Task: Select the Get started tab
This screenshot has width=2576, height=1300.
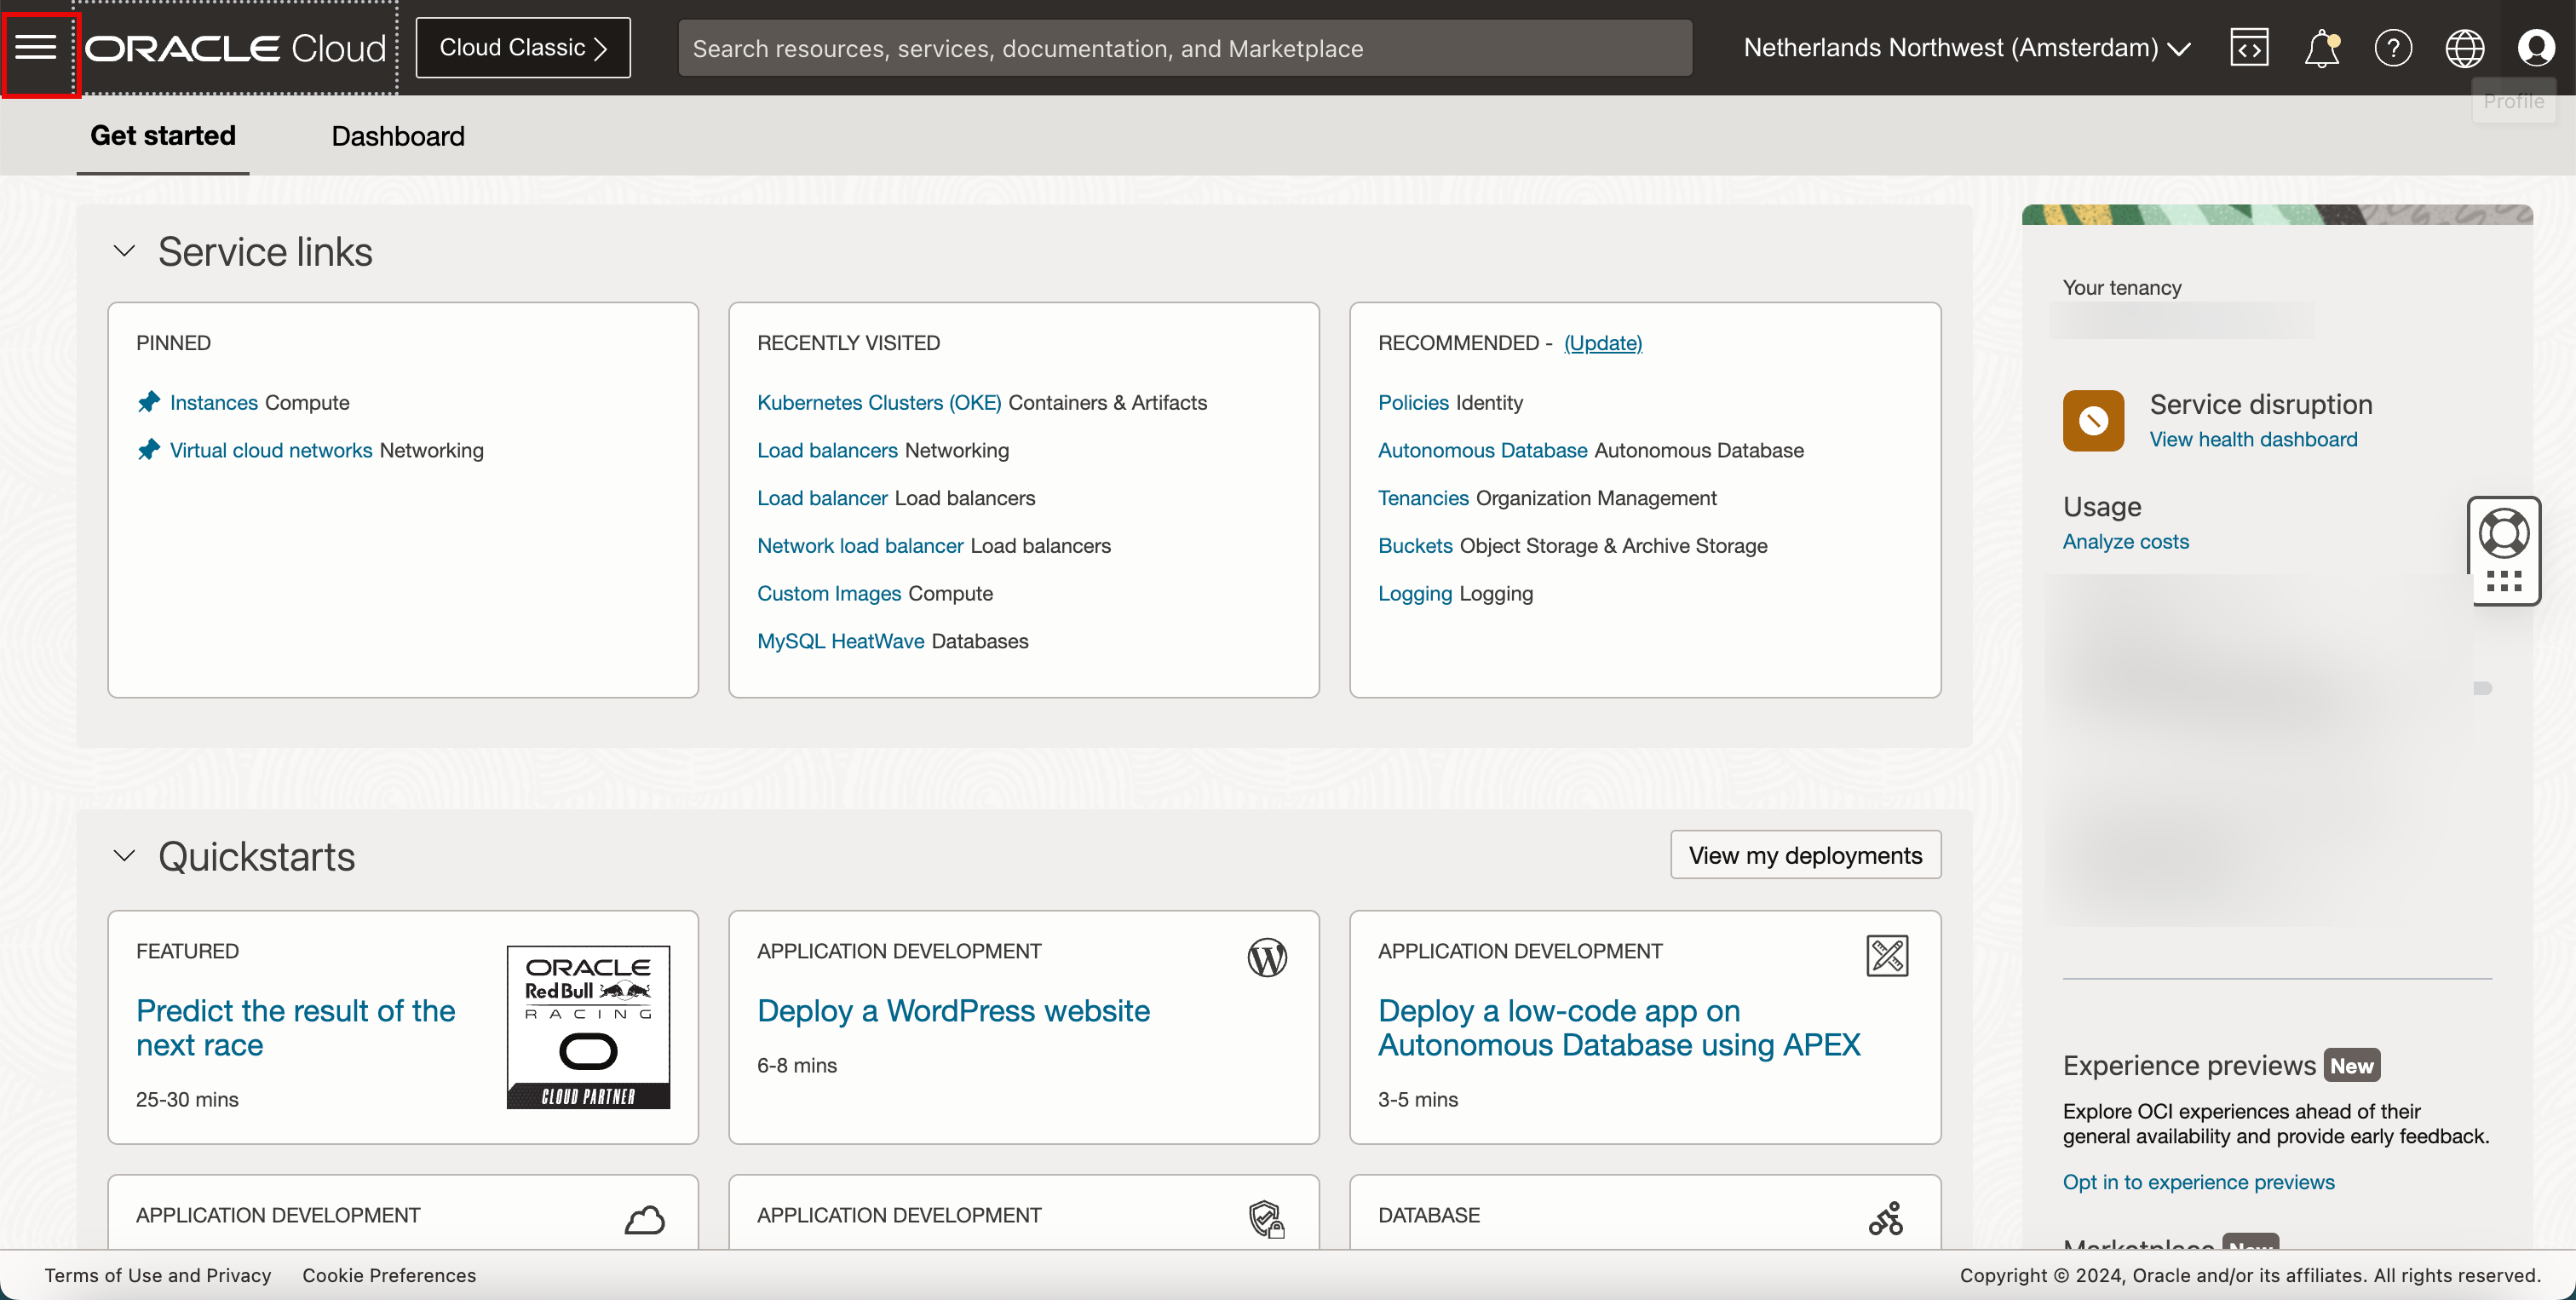Action: point(163,136)
